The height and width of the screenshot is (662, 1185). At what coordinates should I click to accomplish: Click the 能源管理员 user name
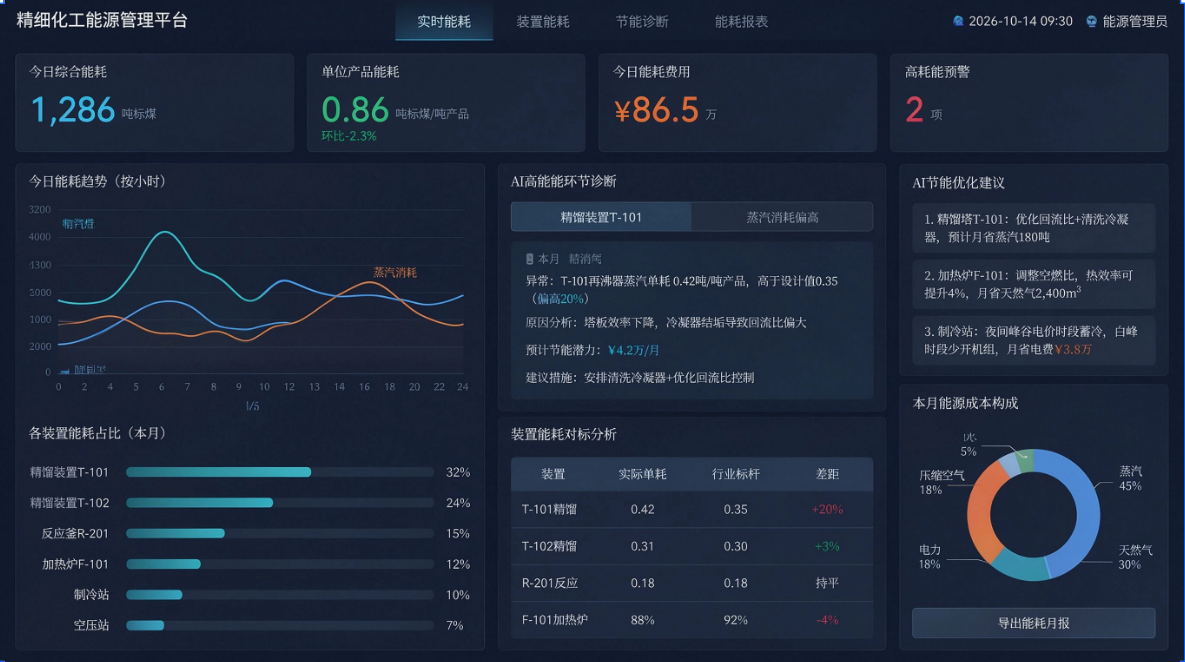pyautogui.click(x=1134, y=21)
